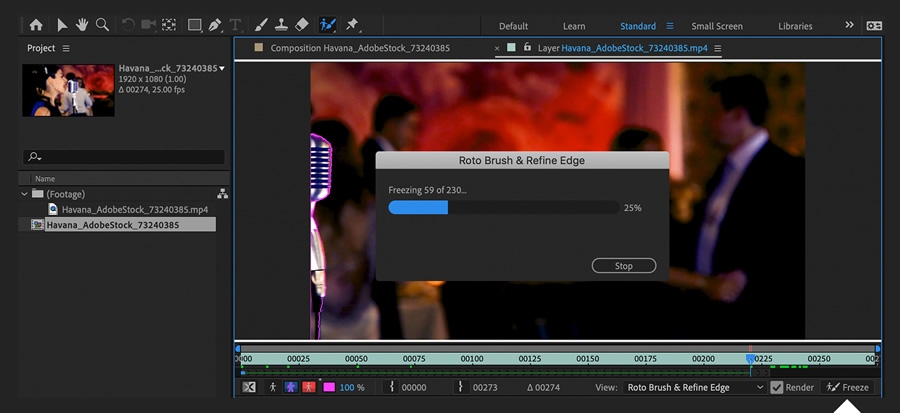The height and width of the screenshot is (413, 900).
Task: Select the Zoom magnifier tool
Action: pos(102,25)
